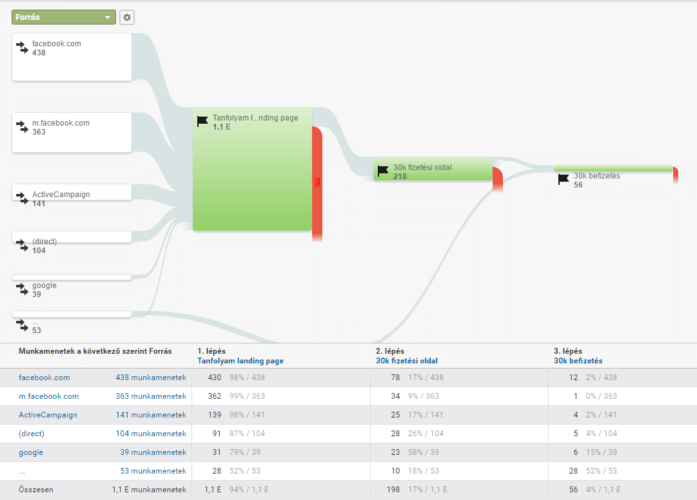Image resolution: width=697 pixels, height=500 pixels.
Task: Click '1,1 E munkamenetek' in totals row
Action: click(149, 489)
